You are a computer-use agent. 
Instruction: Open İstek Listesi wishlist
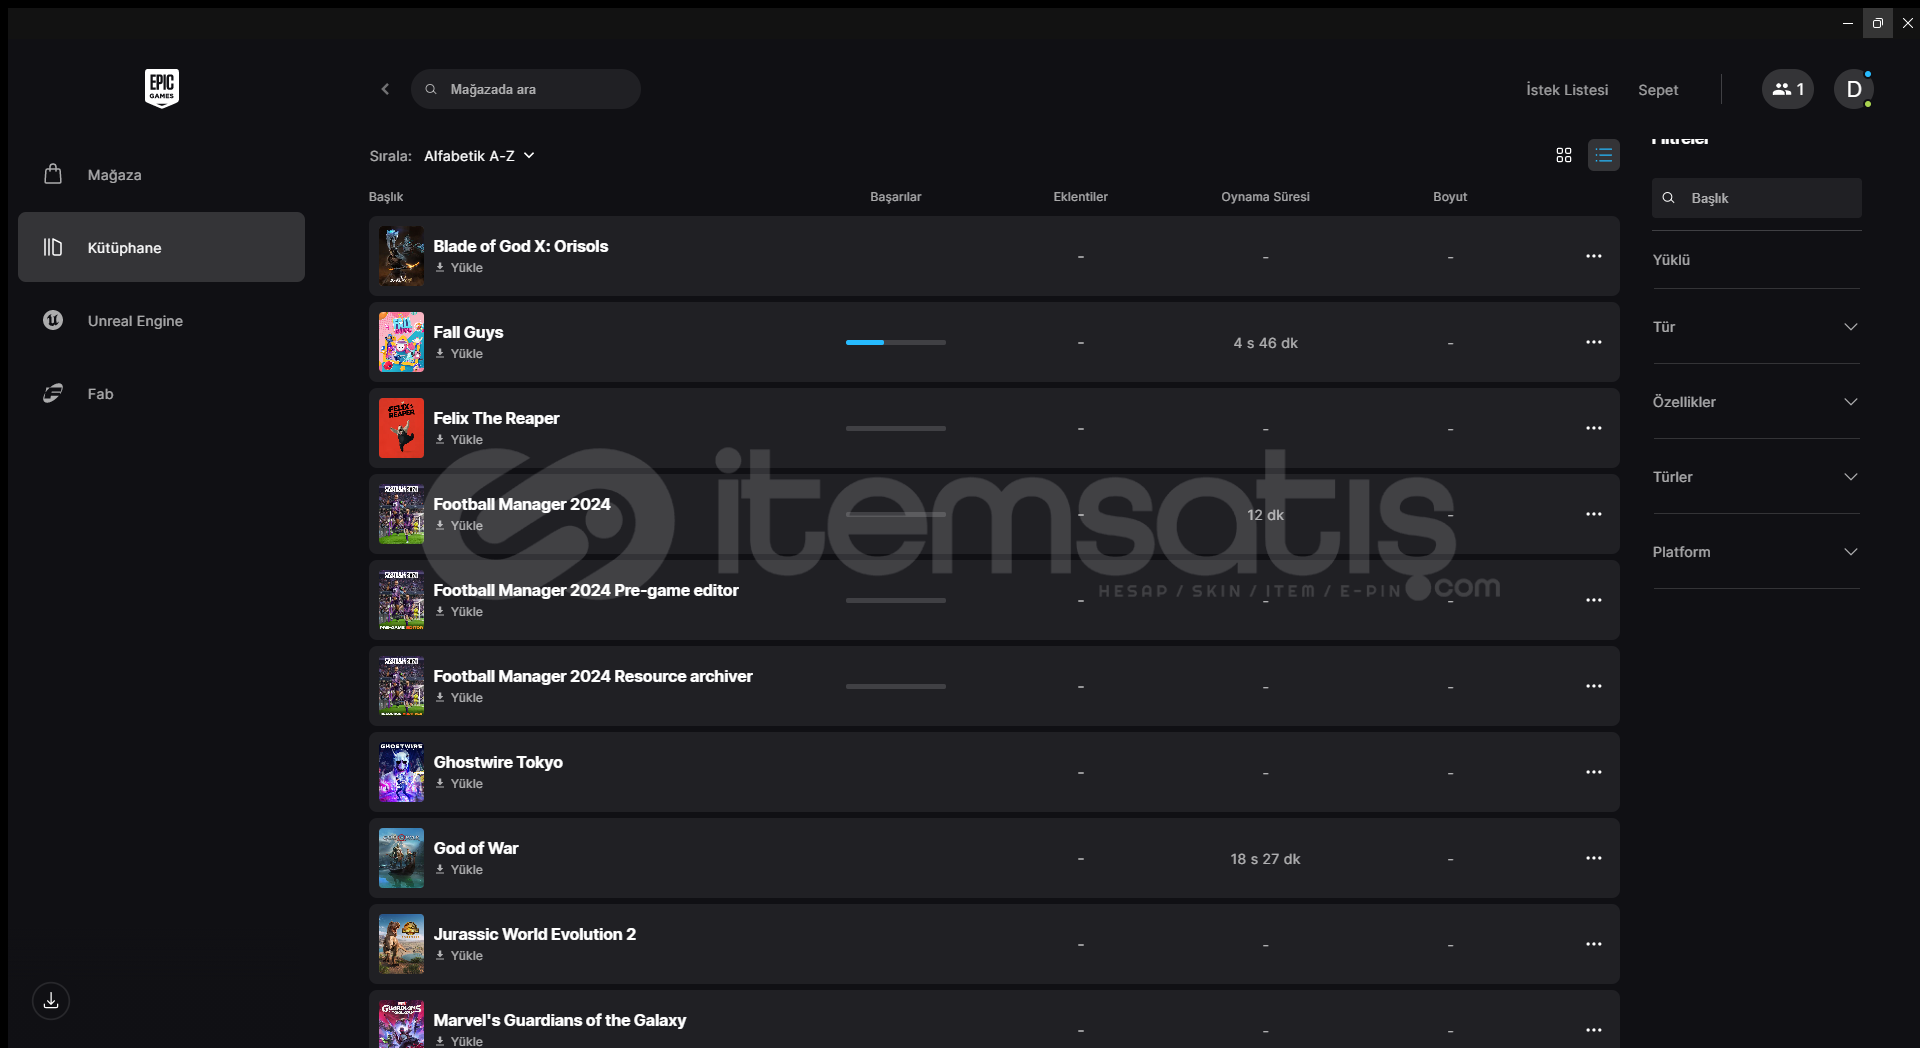1567,90
